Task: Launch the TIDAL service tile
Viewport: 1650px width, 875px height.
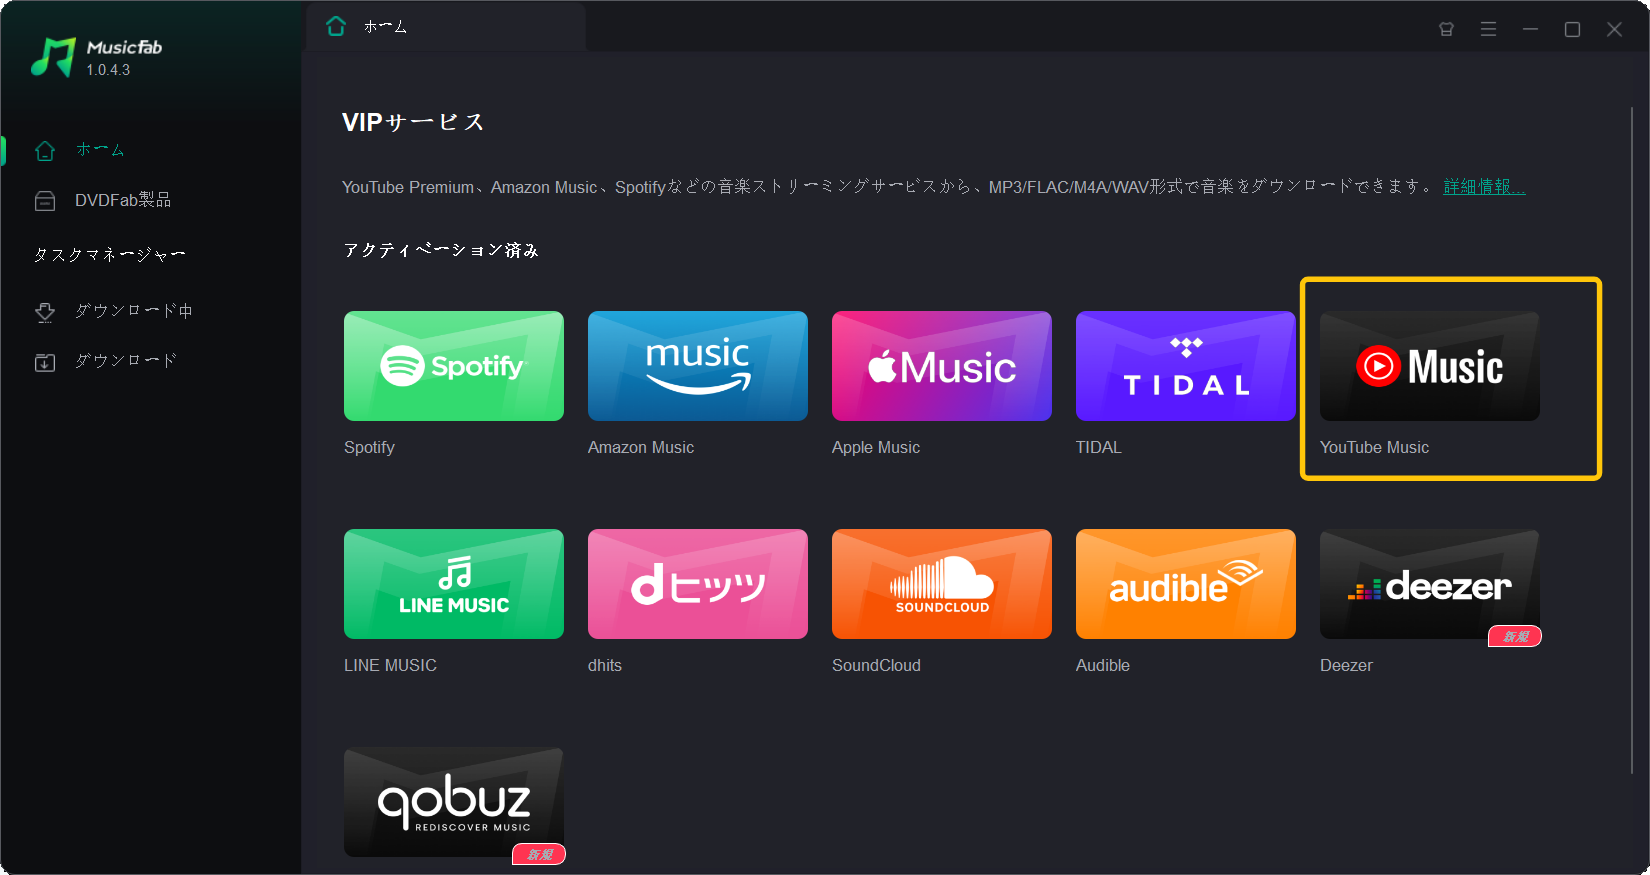Action: point(1185,366)
